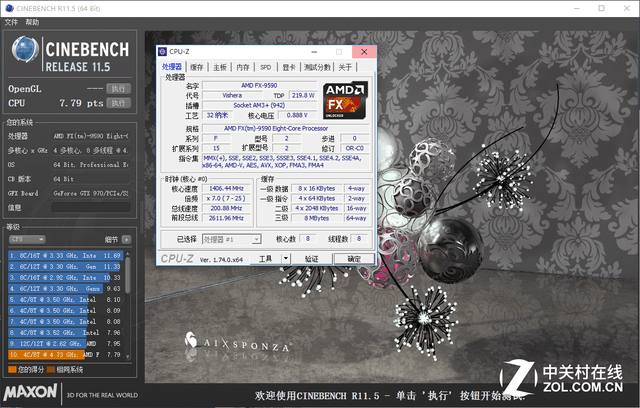Image resolution: width=640 pixels, height=408 pixels.
Task: Click the Cinebench title bar app icon
Action: pos(8,6)
